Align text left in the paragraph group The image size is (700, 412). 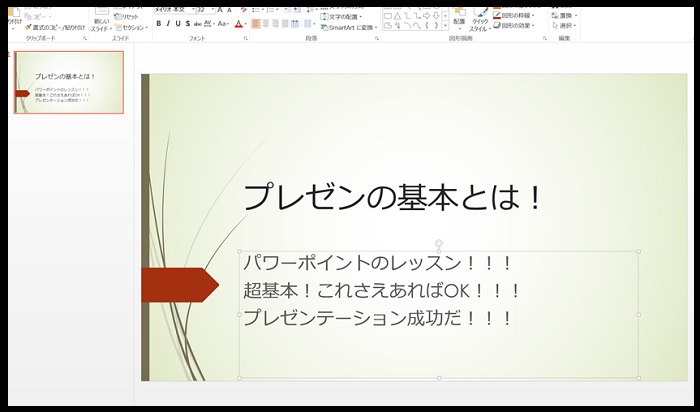tap(256, 24)
